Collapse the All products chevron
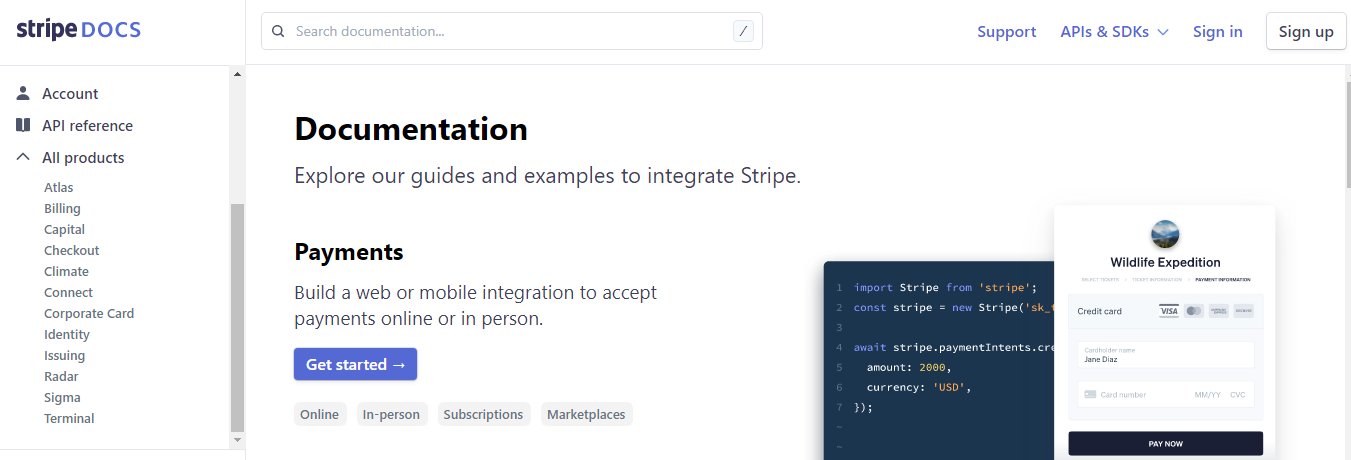 click(23, 157)
